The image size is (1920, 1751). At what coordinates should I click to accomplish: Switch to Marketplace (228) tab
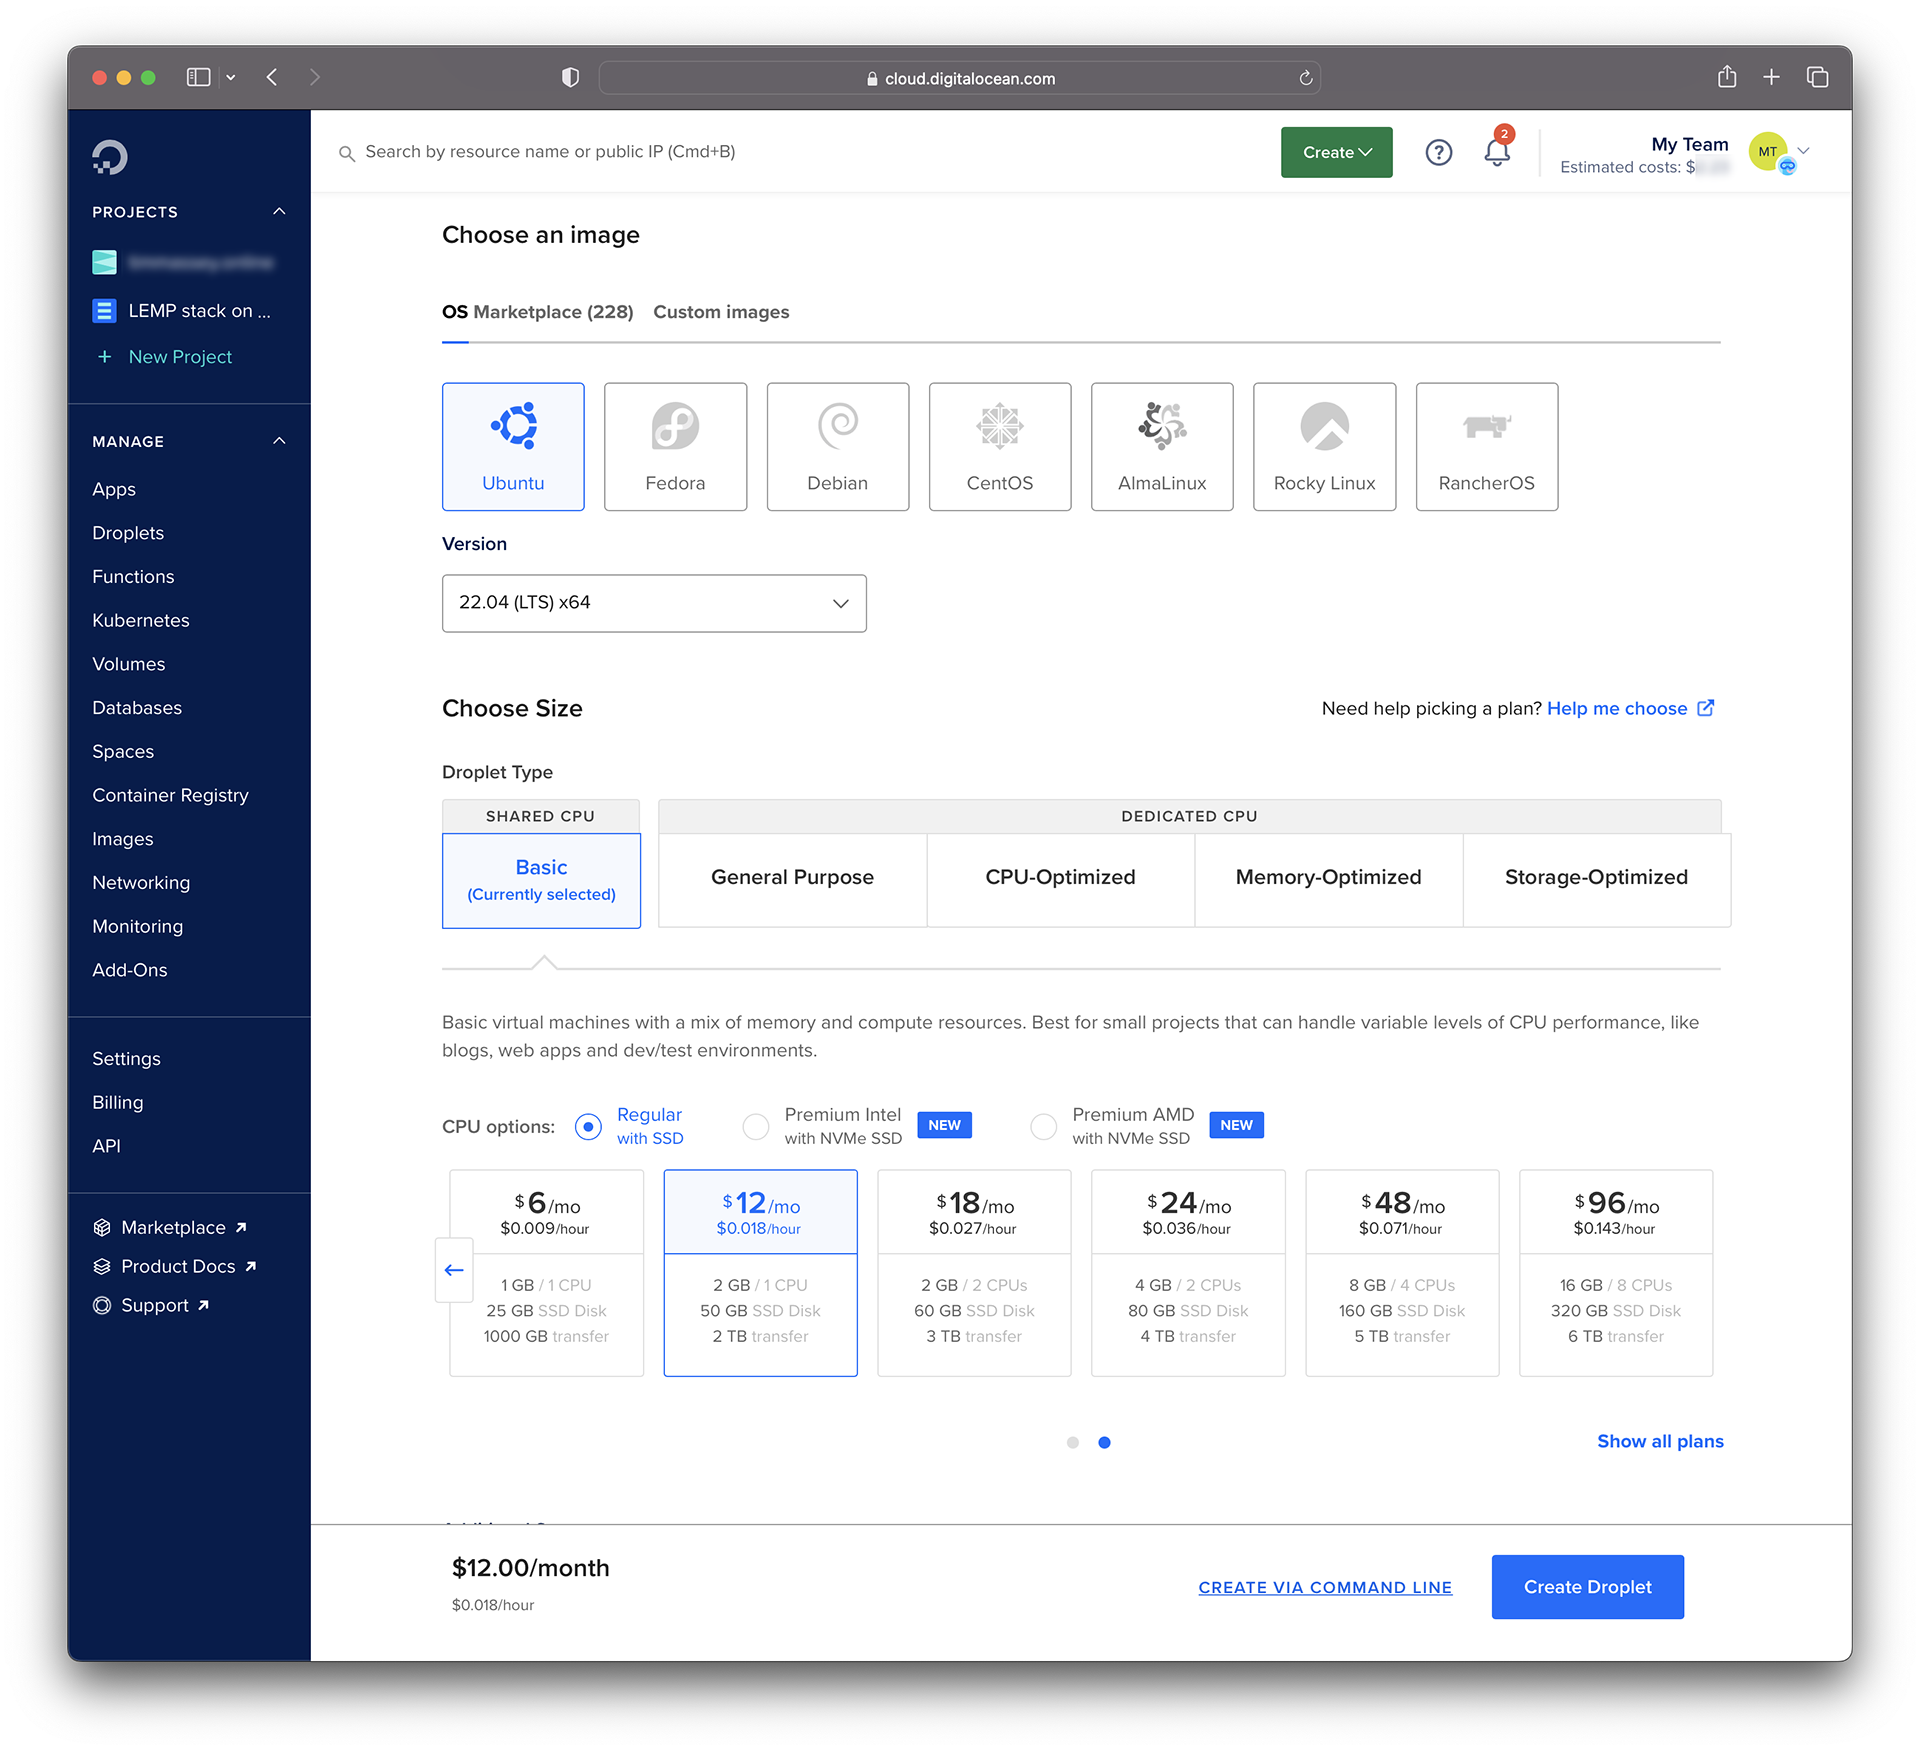coord(553,312)
